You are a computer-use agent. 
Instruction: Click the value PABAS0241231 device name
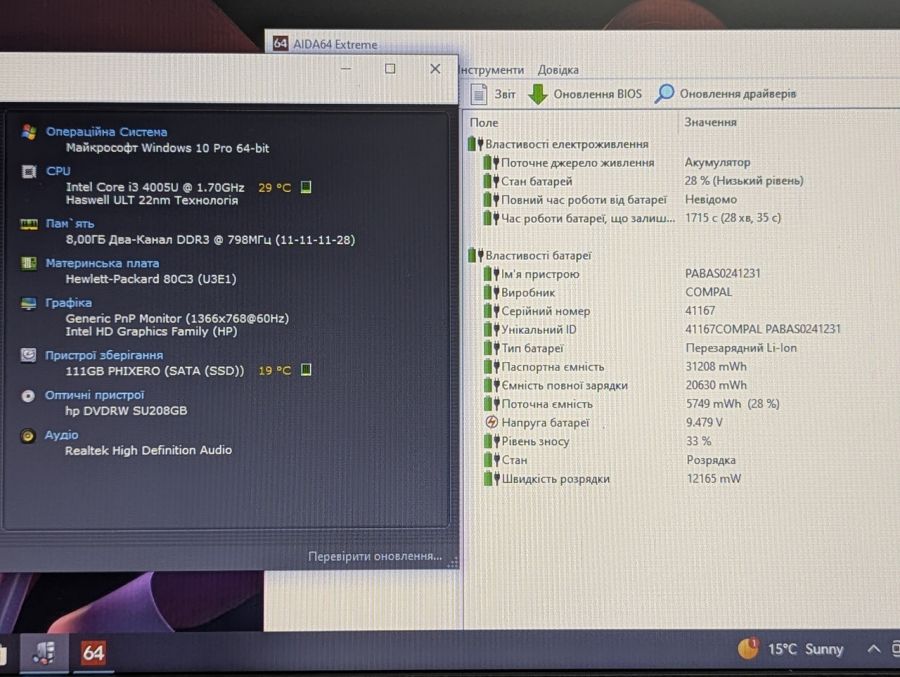[x=723, y=273]
